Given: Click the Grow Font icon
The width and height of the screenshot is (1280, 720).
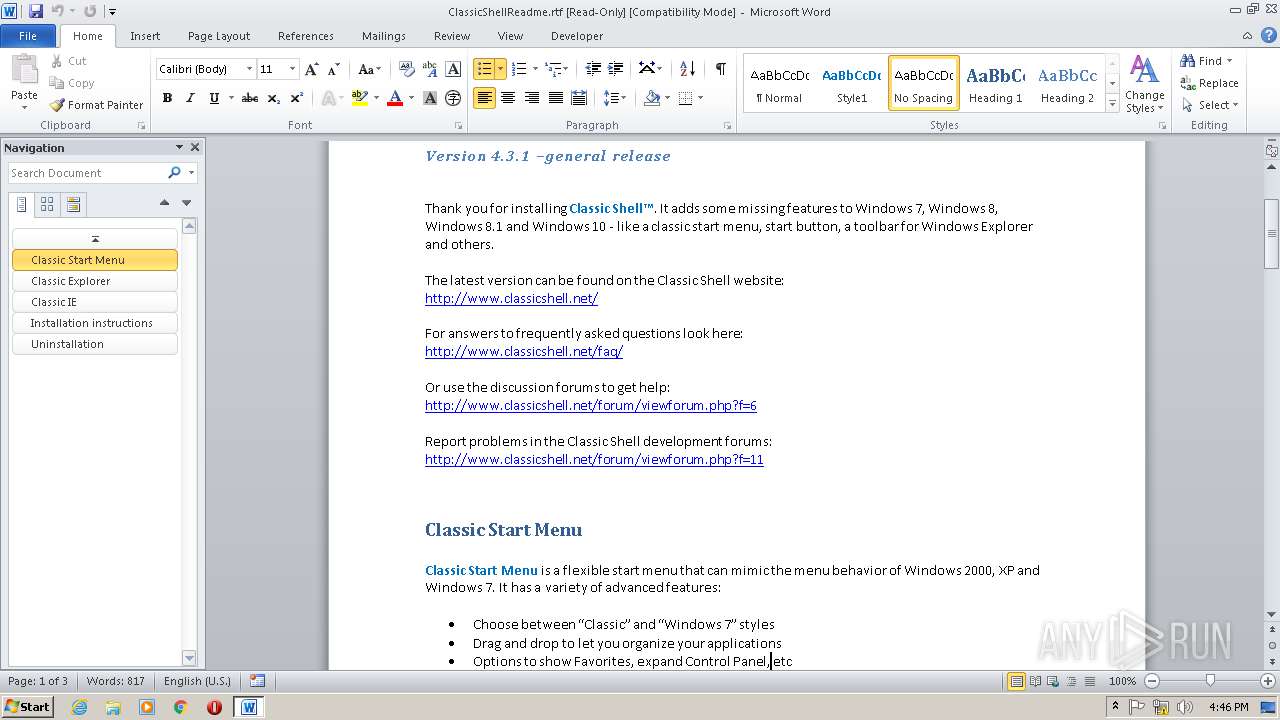Looking at the screenshot, I should [312, 69].
